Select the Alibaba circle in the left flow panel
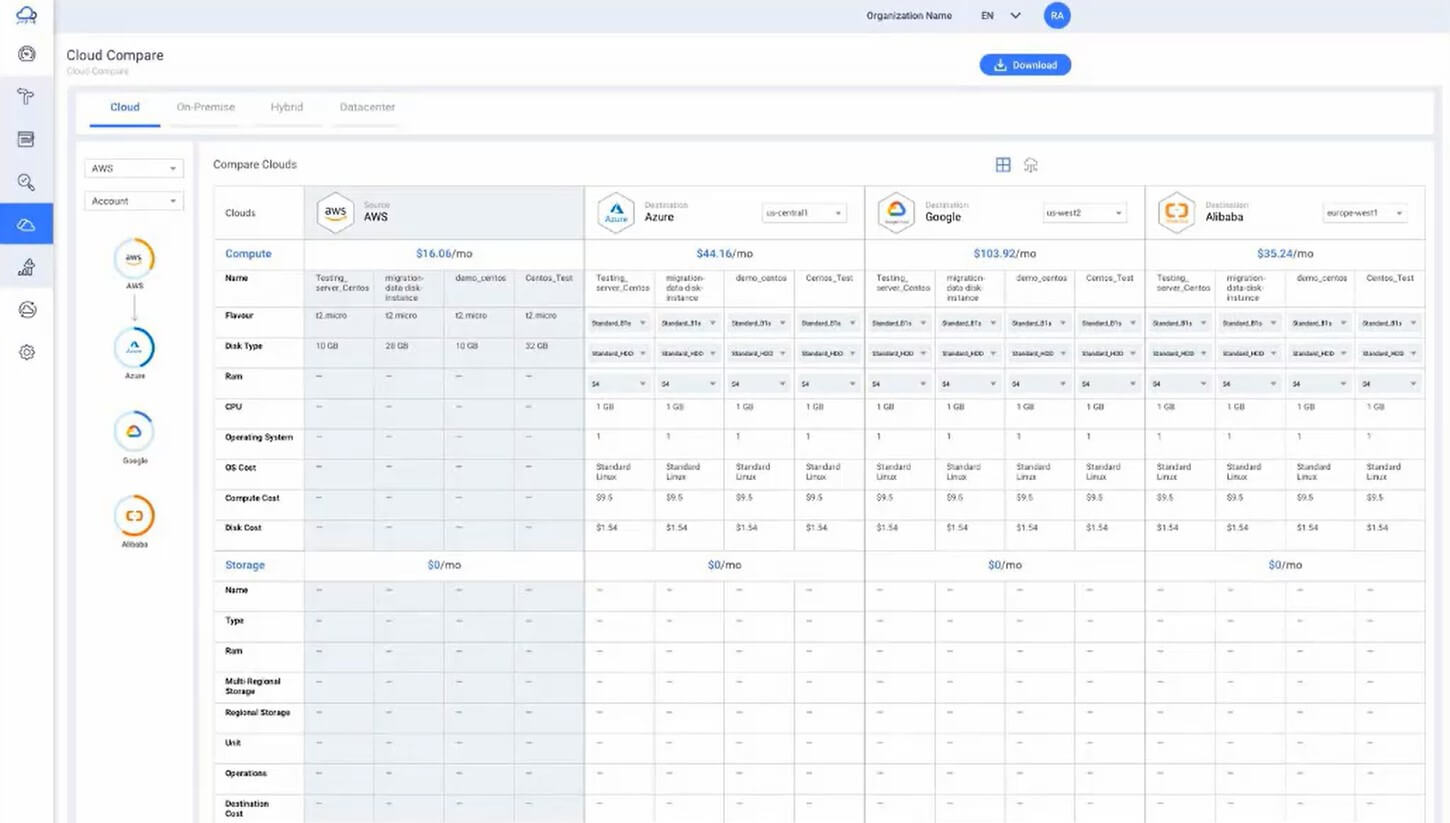Image resolution: width=1450 pixels, height=823 pixels. tap(134, 516)
